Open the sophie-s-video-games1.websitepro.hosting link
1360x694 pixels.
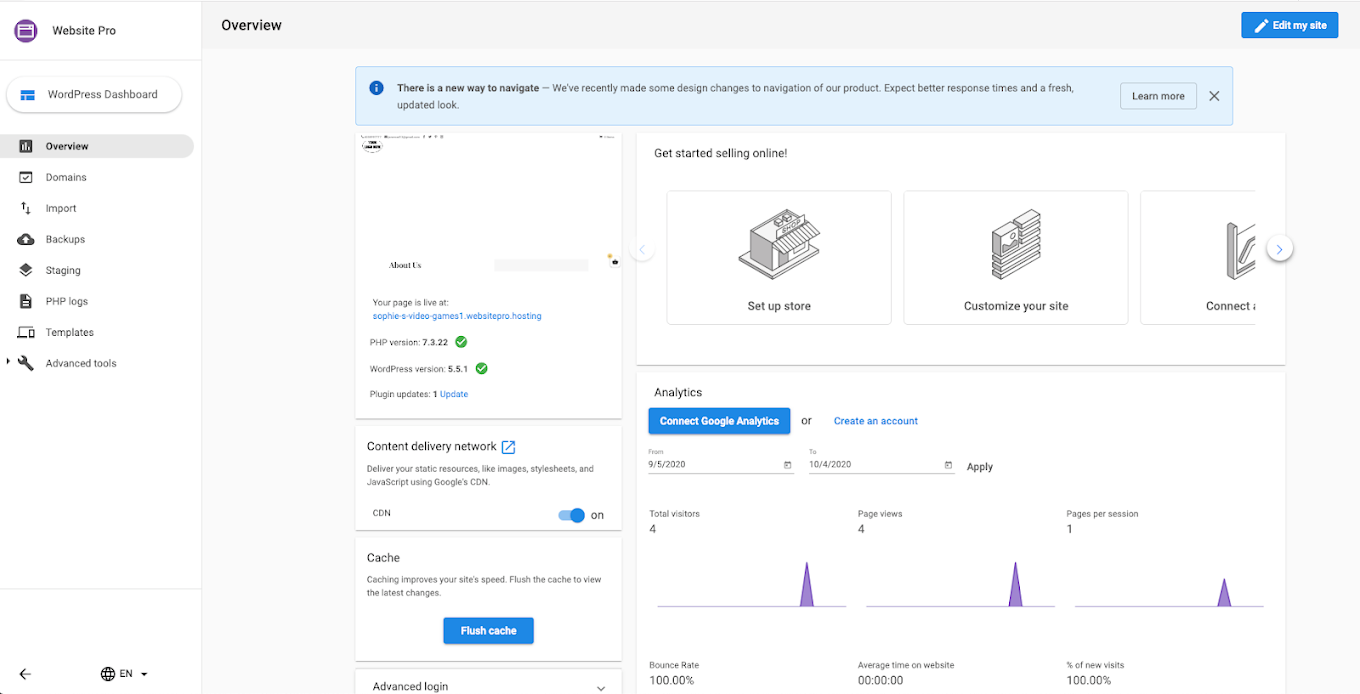[x=457, y=316]
